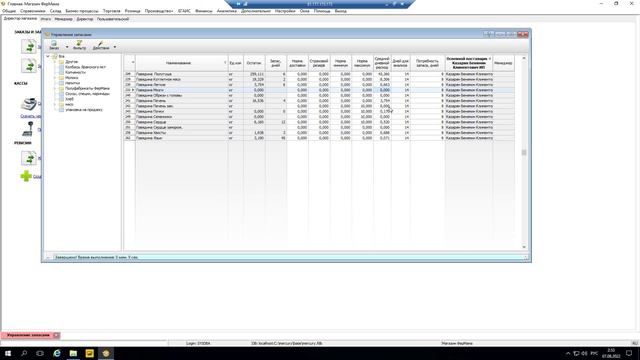Viewport: 640px width, 360px height.
Task: Select row Говядина Полутуша
Action: (x=319, y=74)
